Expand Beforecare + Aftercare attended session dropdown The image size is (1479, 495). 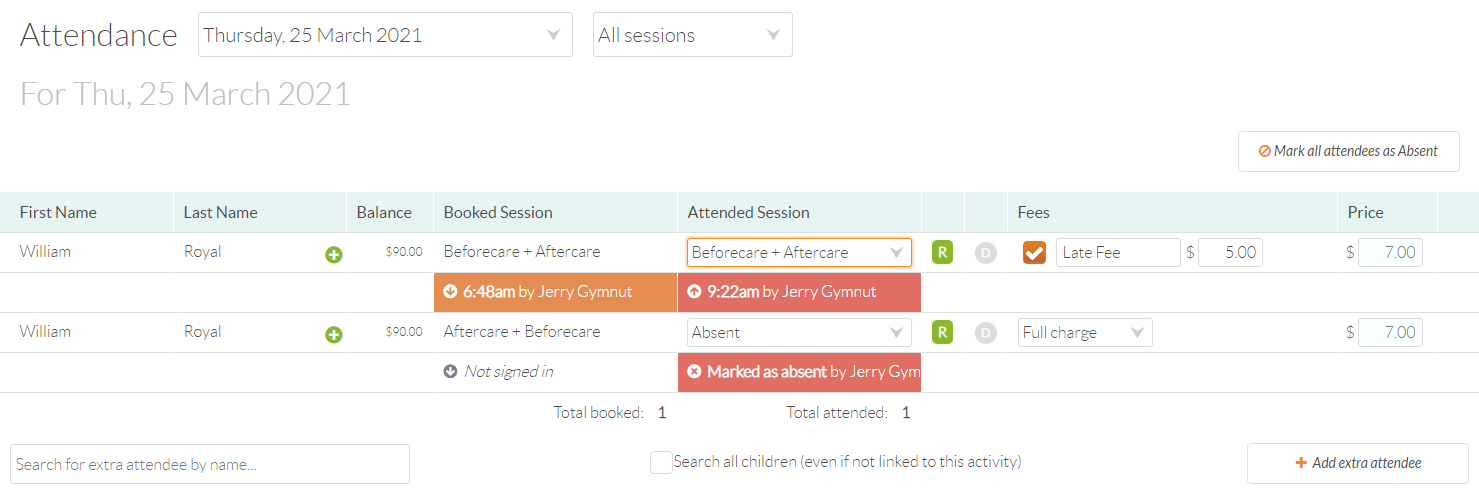(799, 253)
